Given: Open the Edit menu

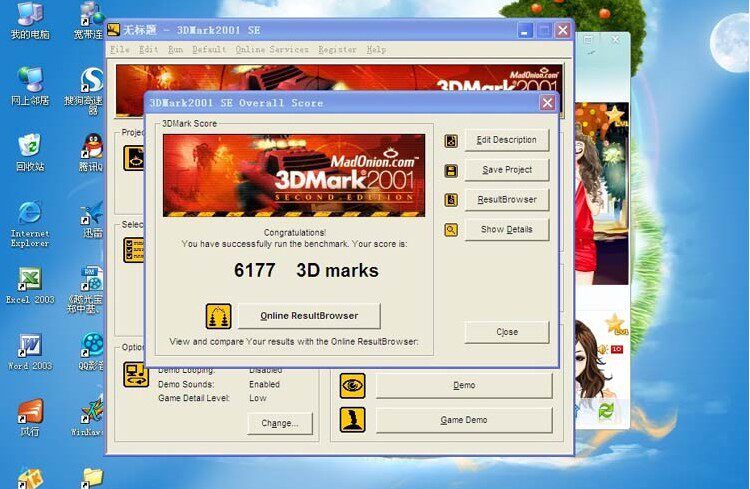Looking at the screenshot, I should 148,49.
